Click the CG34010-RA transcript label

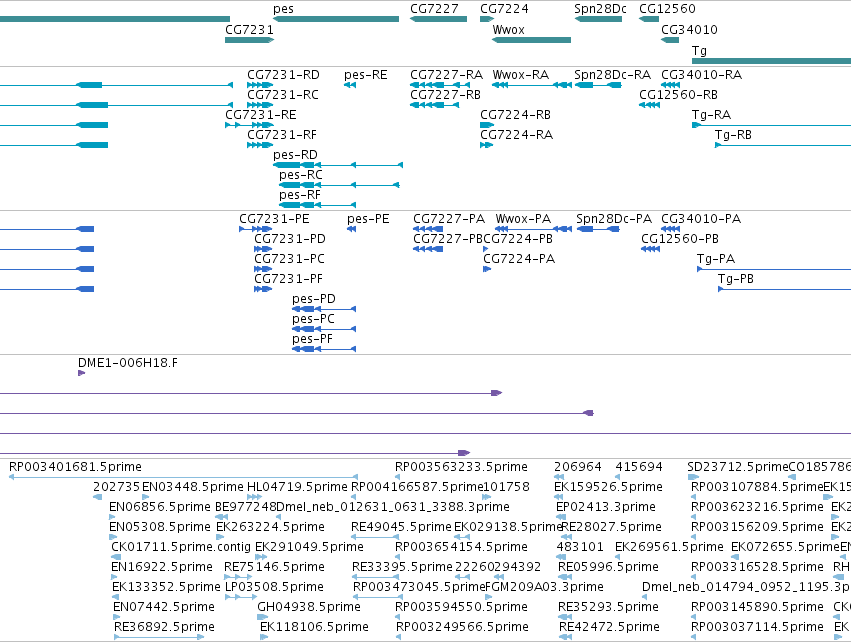click(701, 74)
